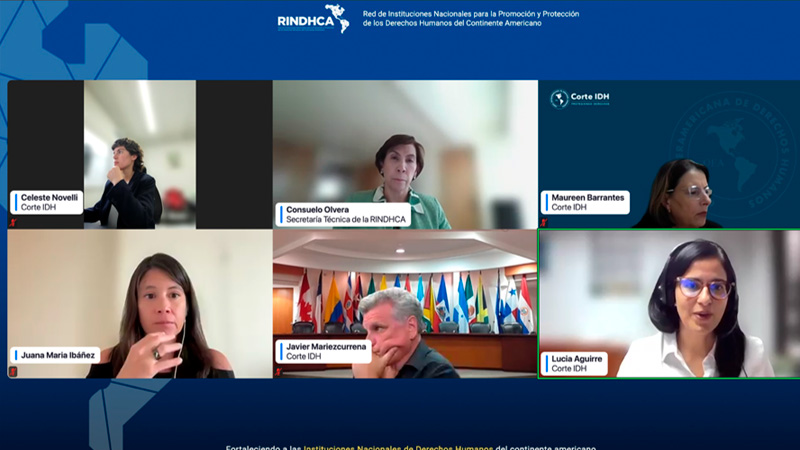
Task: Click the Lucia Aguirre name label
Action: (x=575, y=362)
